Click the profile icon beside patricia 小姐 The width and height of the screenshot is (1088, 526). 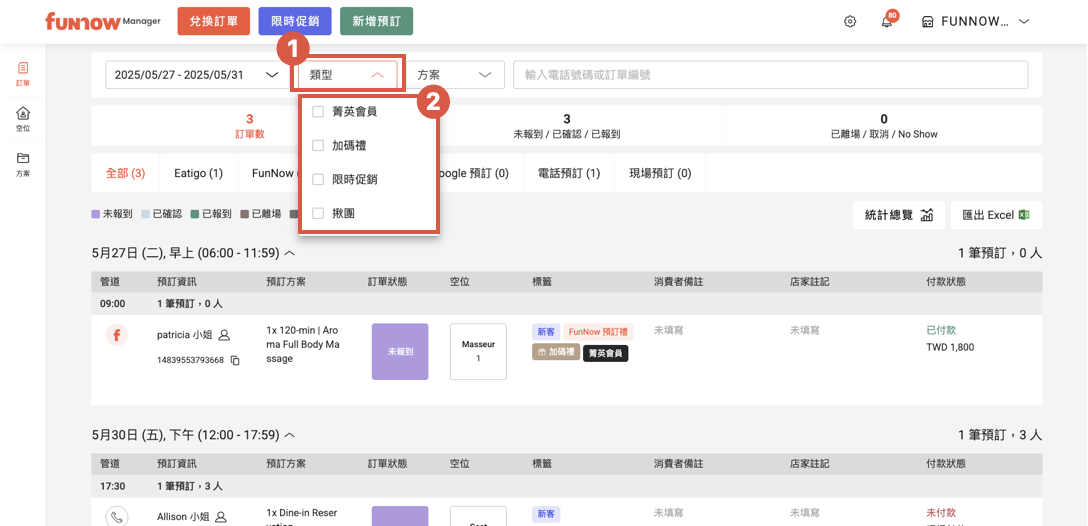click(x=225, y=335)
